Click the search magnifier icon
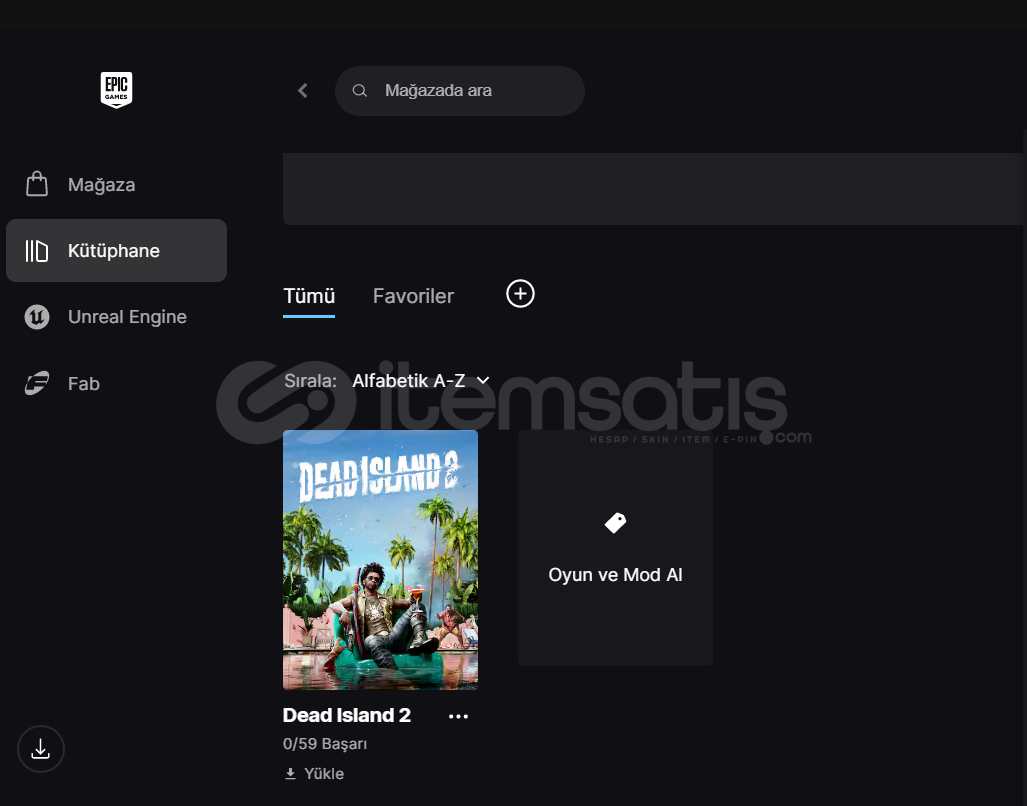Viewport: 1027px width, 806px height. [x=360, y=90]
